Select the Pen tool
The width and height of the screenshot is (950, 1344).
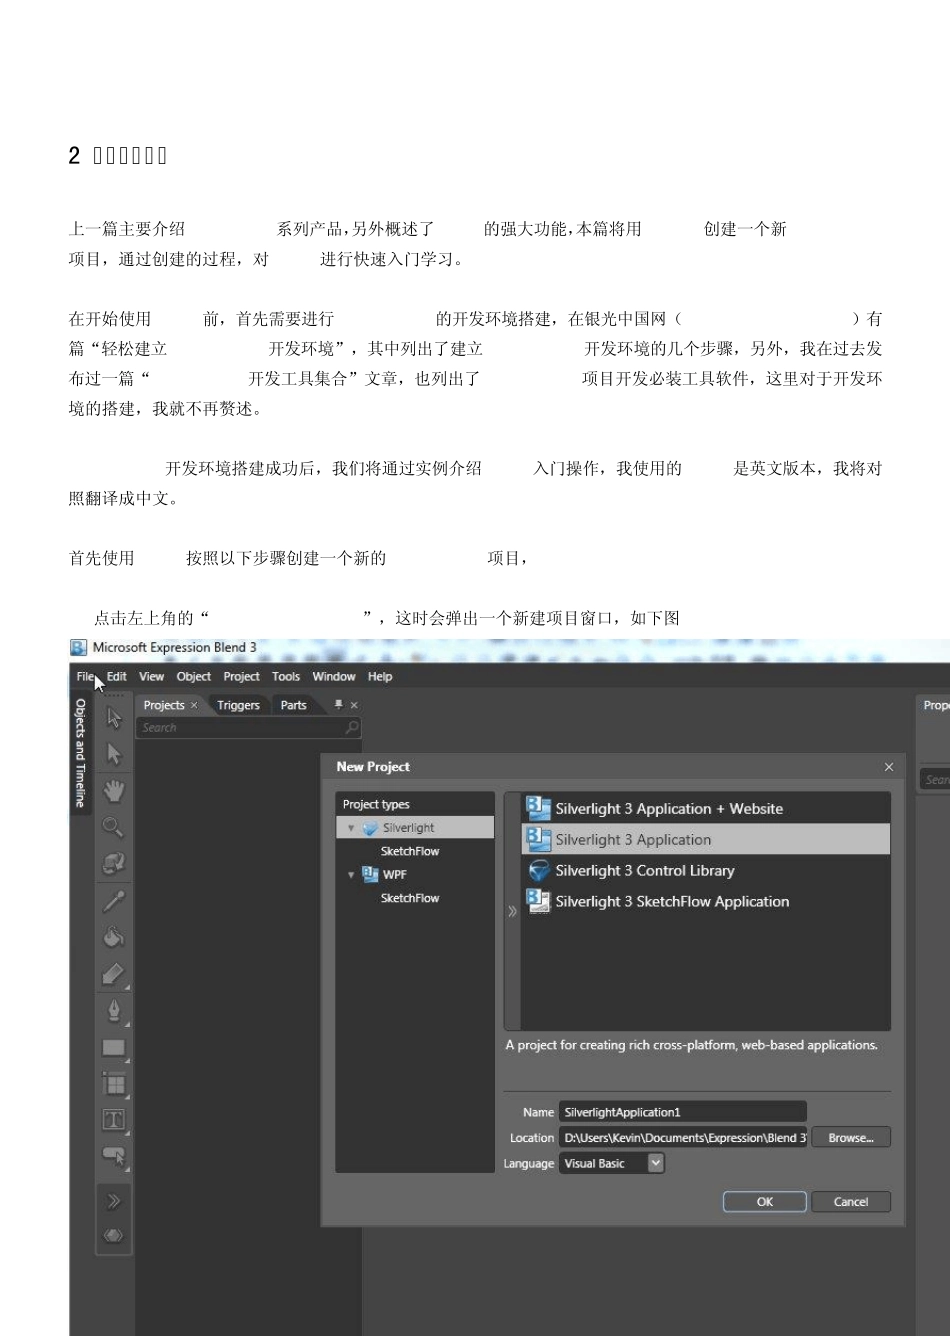[114, 1011]
